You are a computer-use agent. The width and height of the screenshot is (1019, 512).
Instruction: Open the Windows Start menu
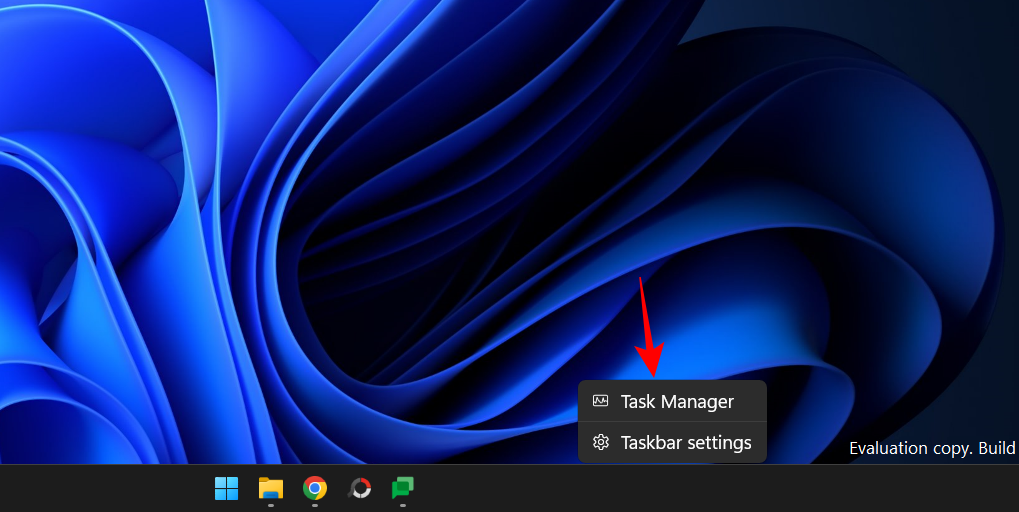226,488
